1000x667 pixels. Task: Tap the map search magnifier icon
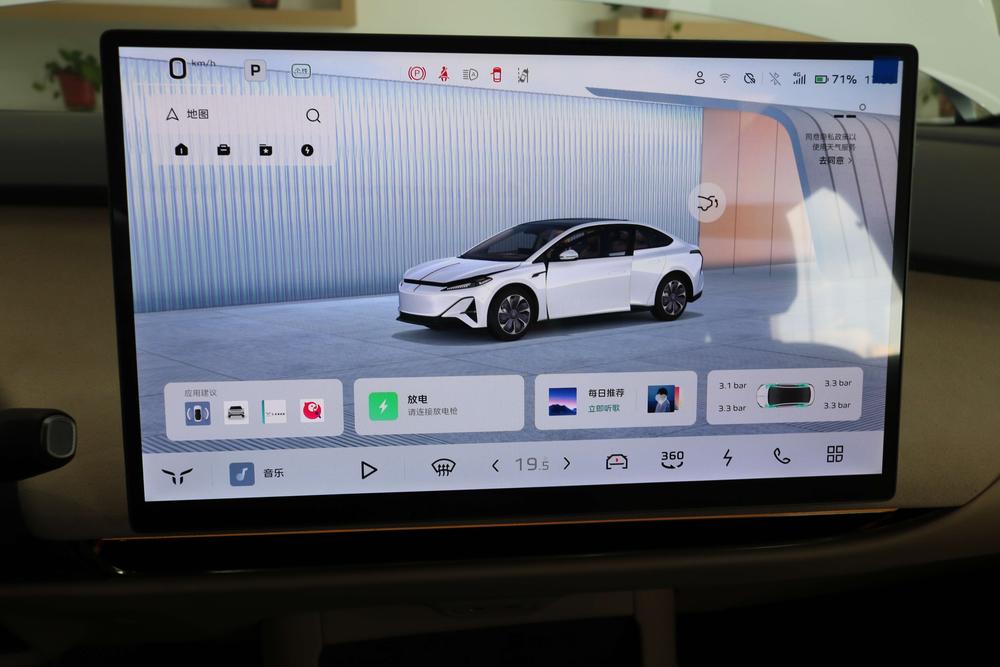pos(313,115)
